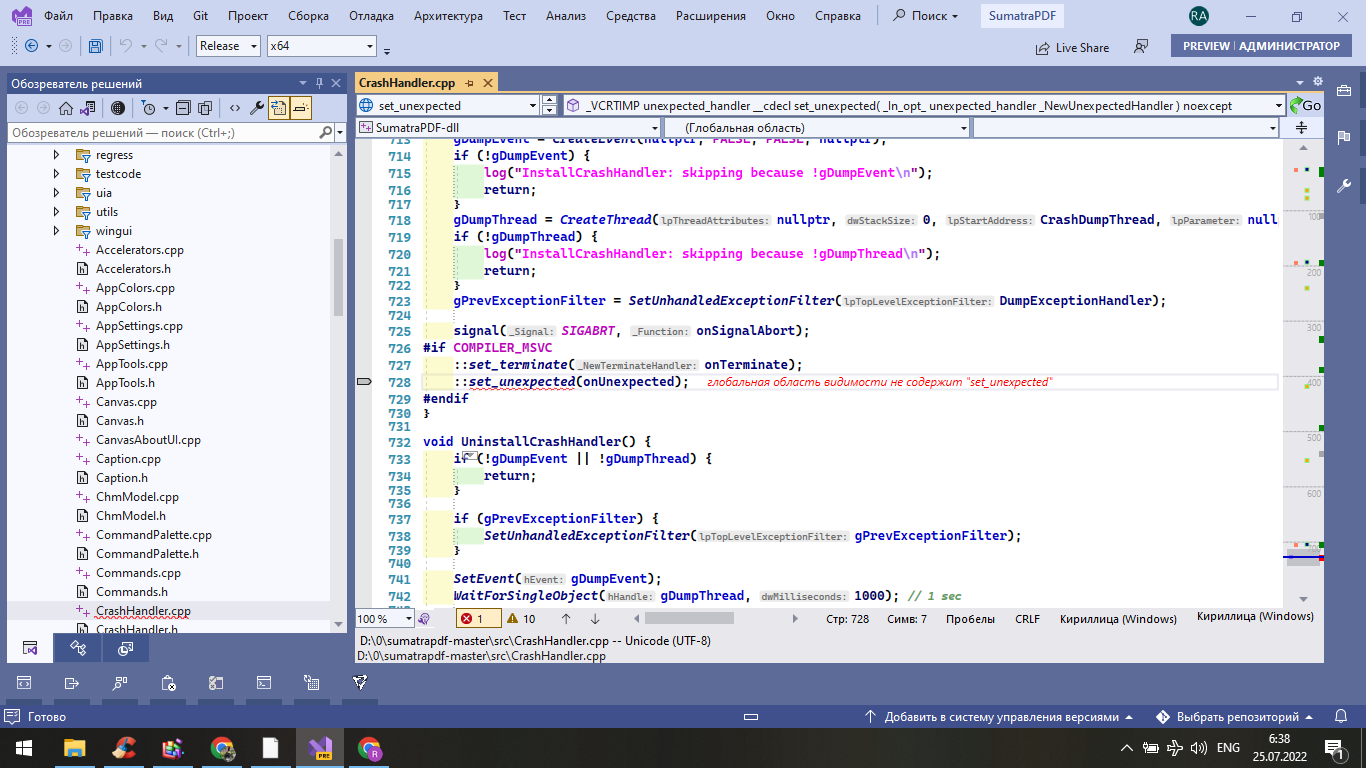1366x768 pixels.
Task: Collapse the wingui folder
Action: point(57,230)
